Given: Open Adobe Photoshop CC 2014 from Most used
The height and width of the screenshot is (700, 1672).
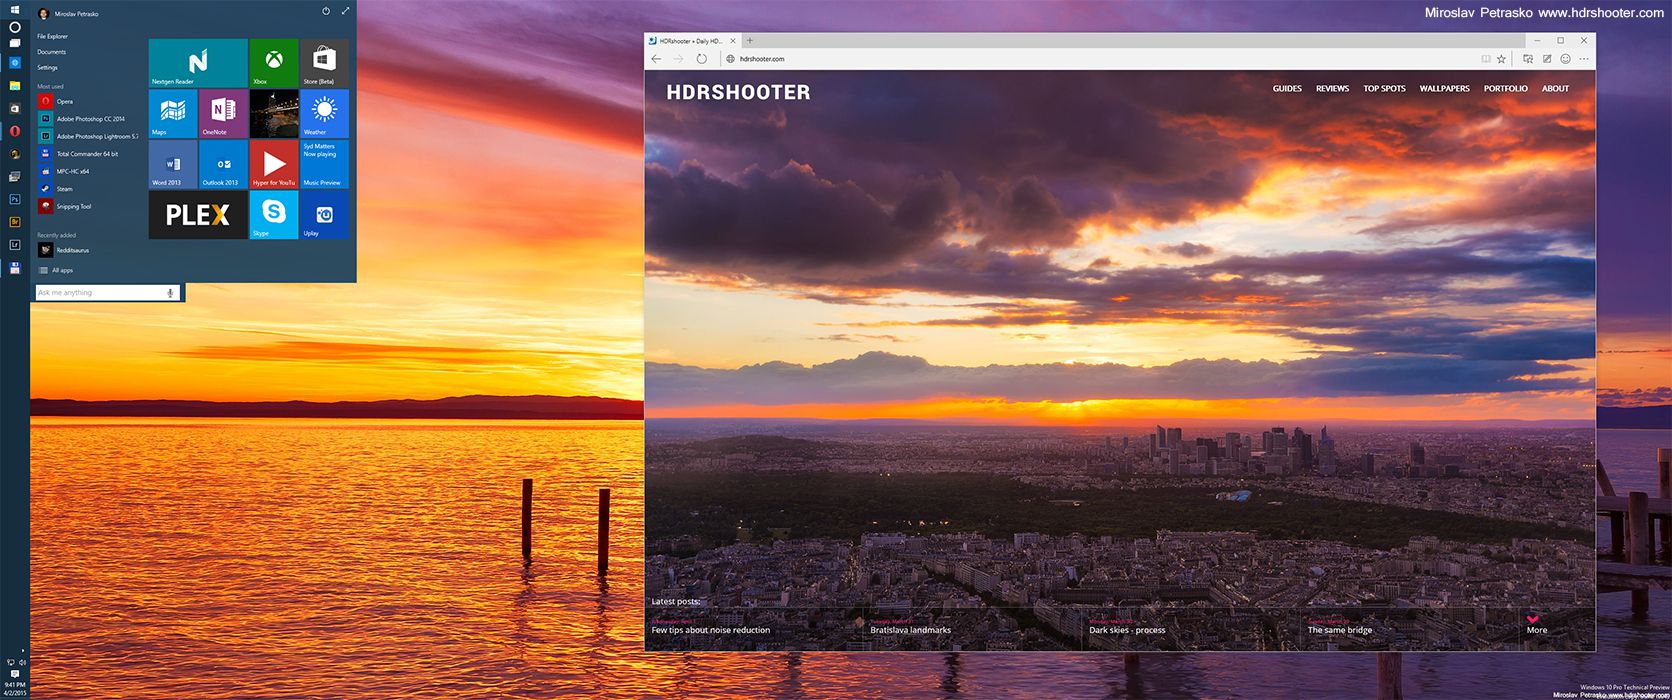Looking at the screenshot, I should 90,119.
